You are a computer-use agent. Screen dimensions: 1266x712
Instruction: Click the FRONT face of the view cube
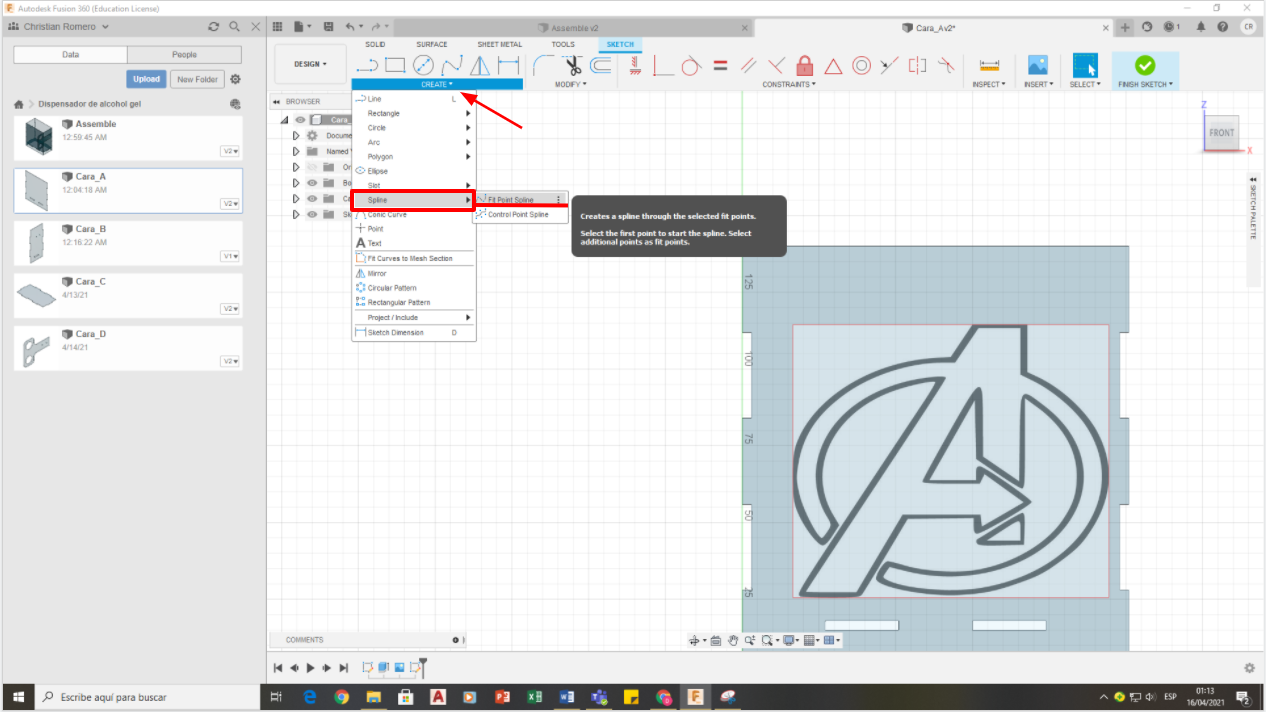pyautogui.click(x=1221, y=132)
